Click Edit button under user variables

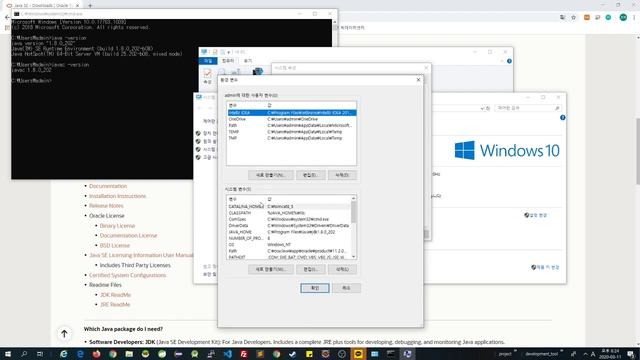point(310,175)
